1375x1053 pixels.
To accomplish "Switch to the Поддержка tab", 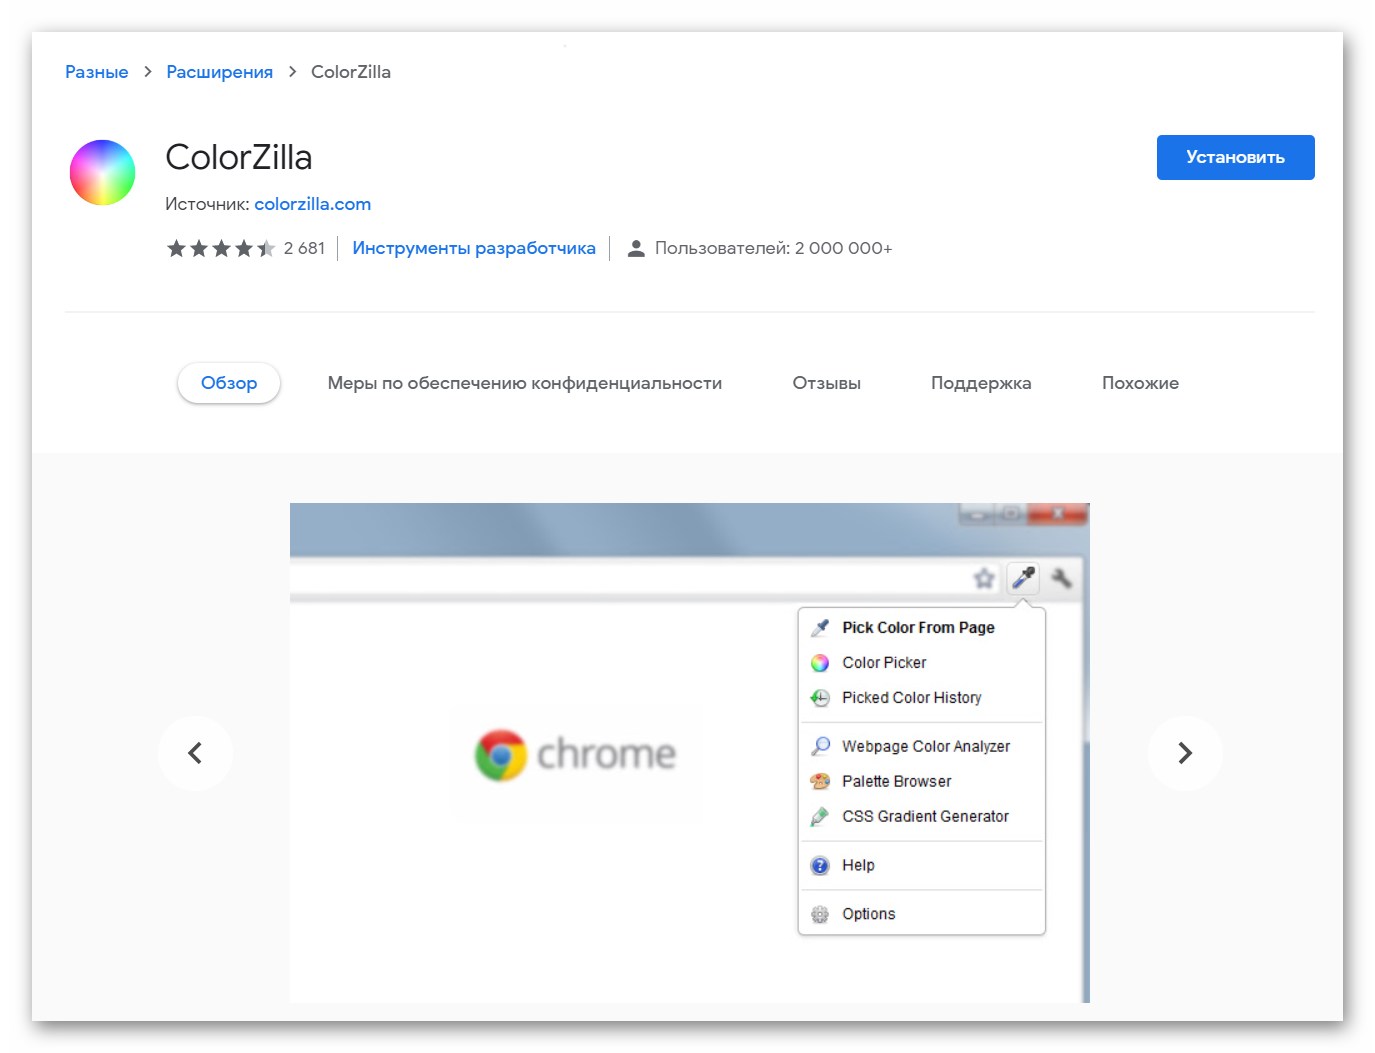I will tap(981, 383).
